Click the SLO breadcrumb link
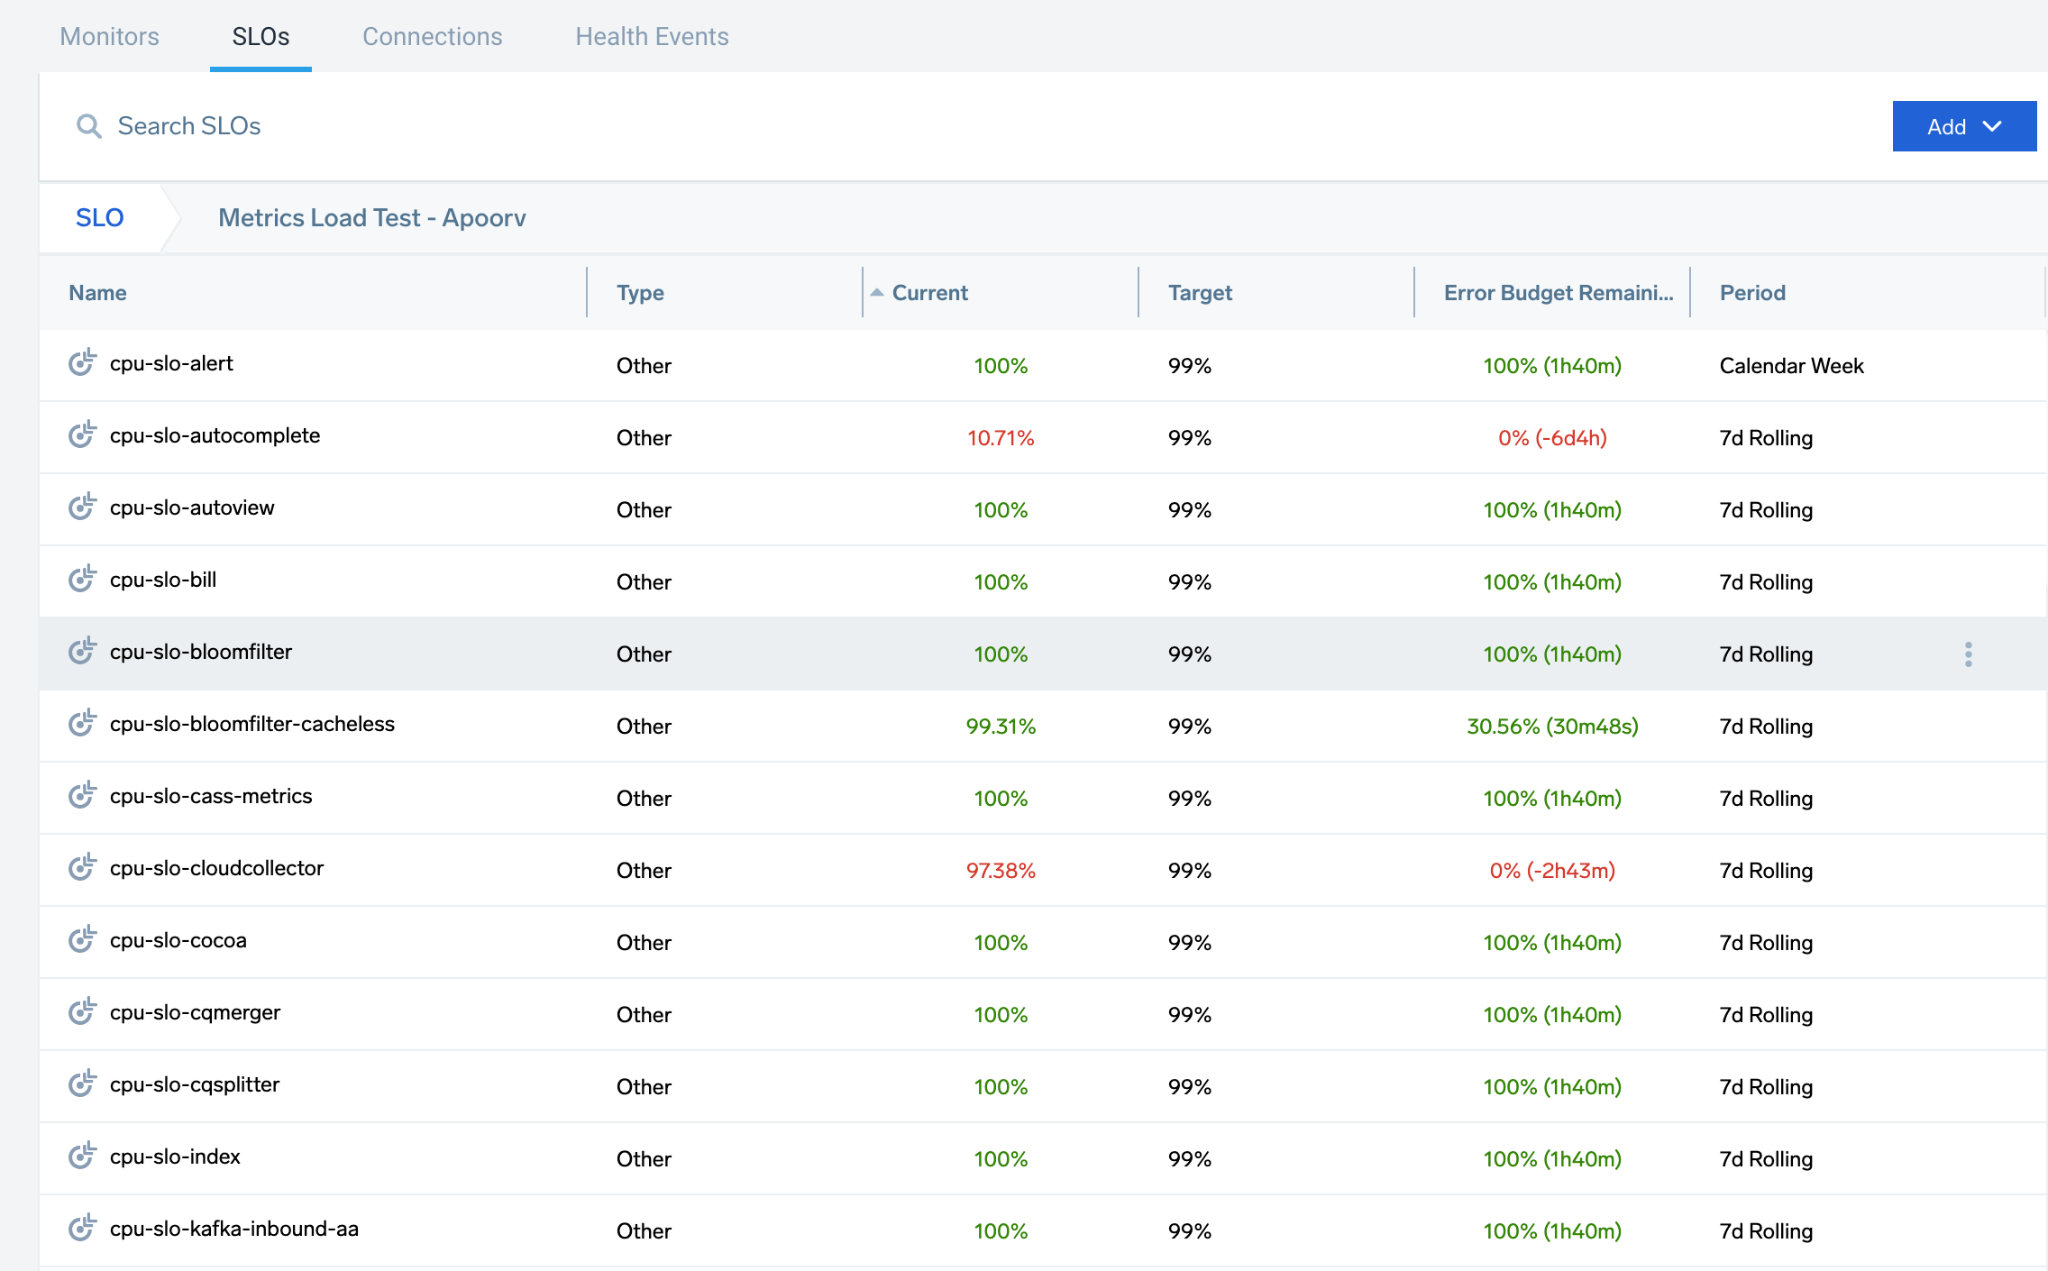This screenshot has width=2048, height=1271. [x=99, y=217]
